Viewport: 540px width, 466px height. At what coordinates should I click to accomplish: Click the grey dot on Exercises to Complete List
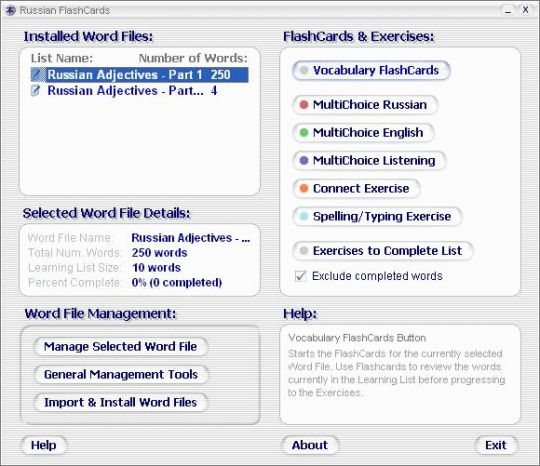(x=304, y=251)
